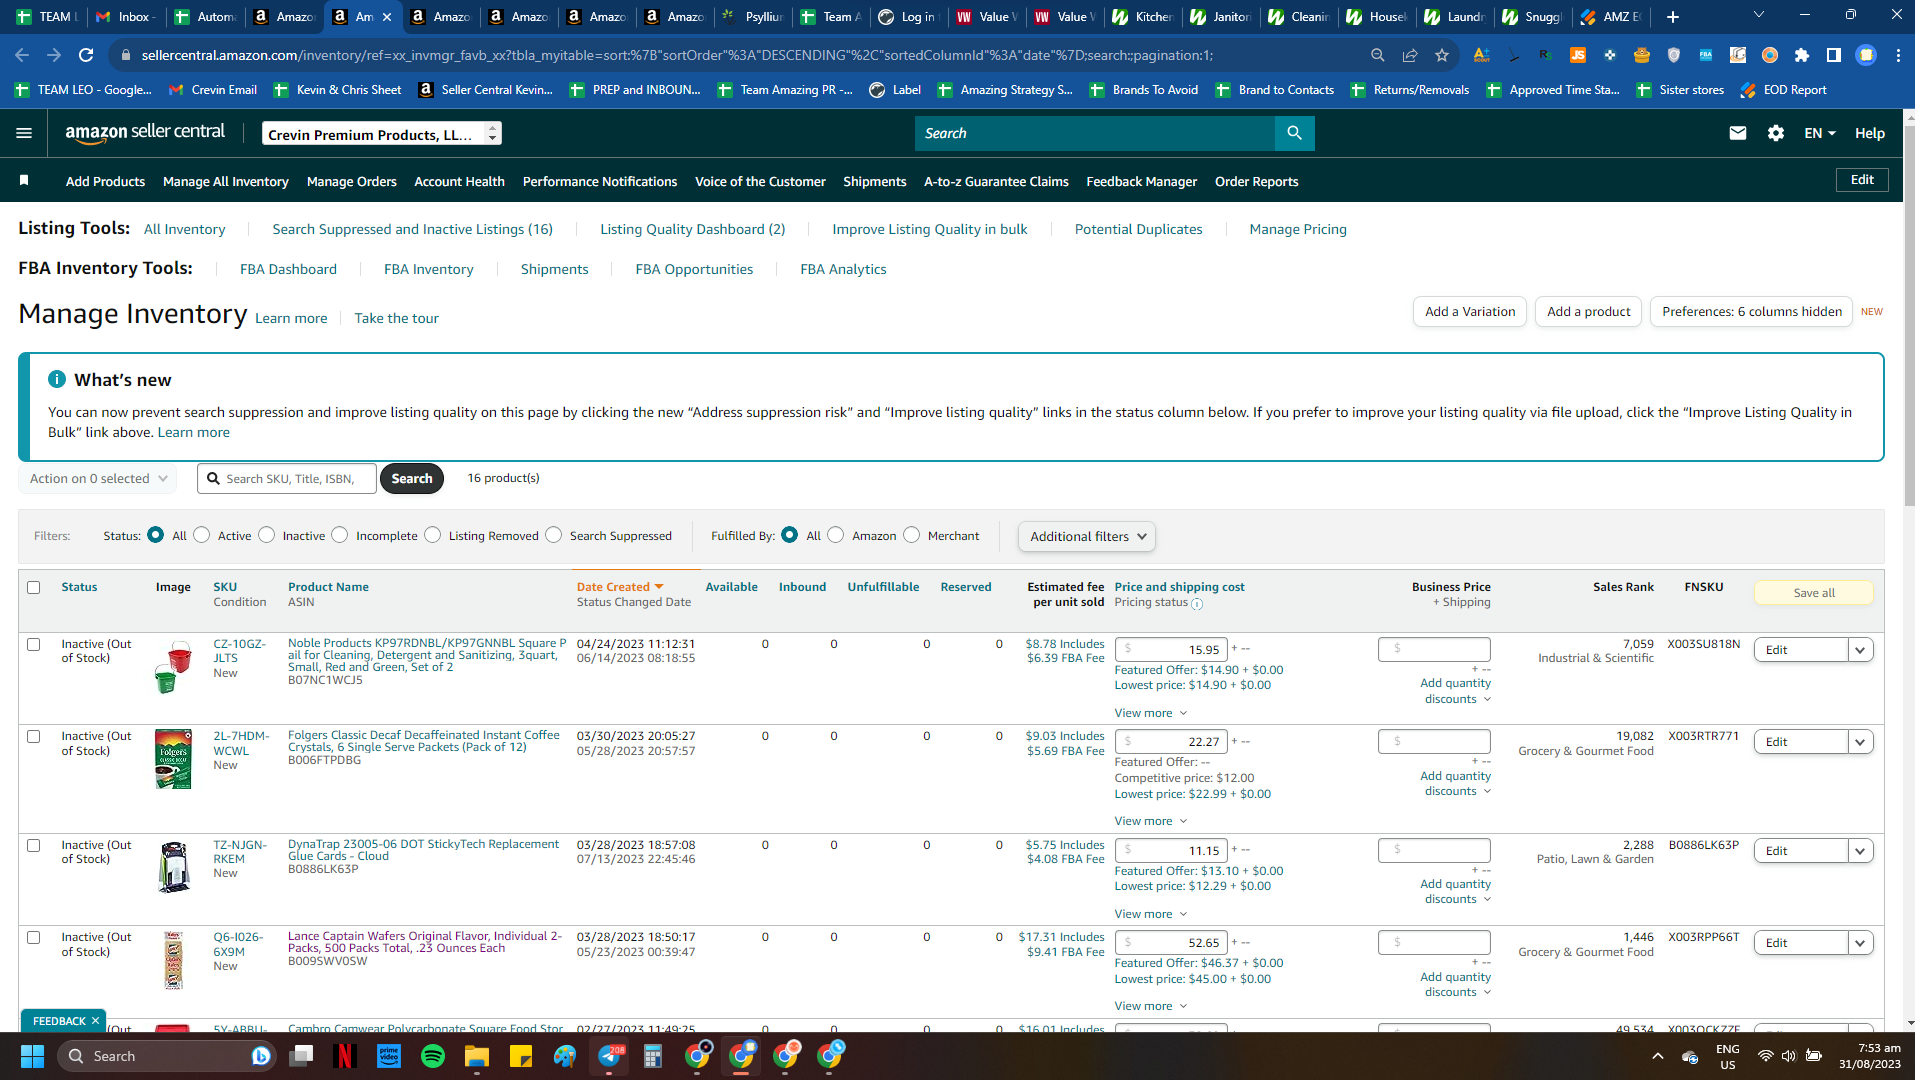Click the pricing status info icon
The height and width of the screenshot is (1080, 1915).
(1197, 604)
